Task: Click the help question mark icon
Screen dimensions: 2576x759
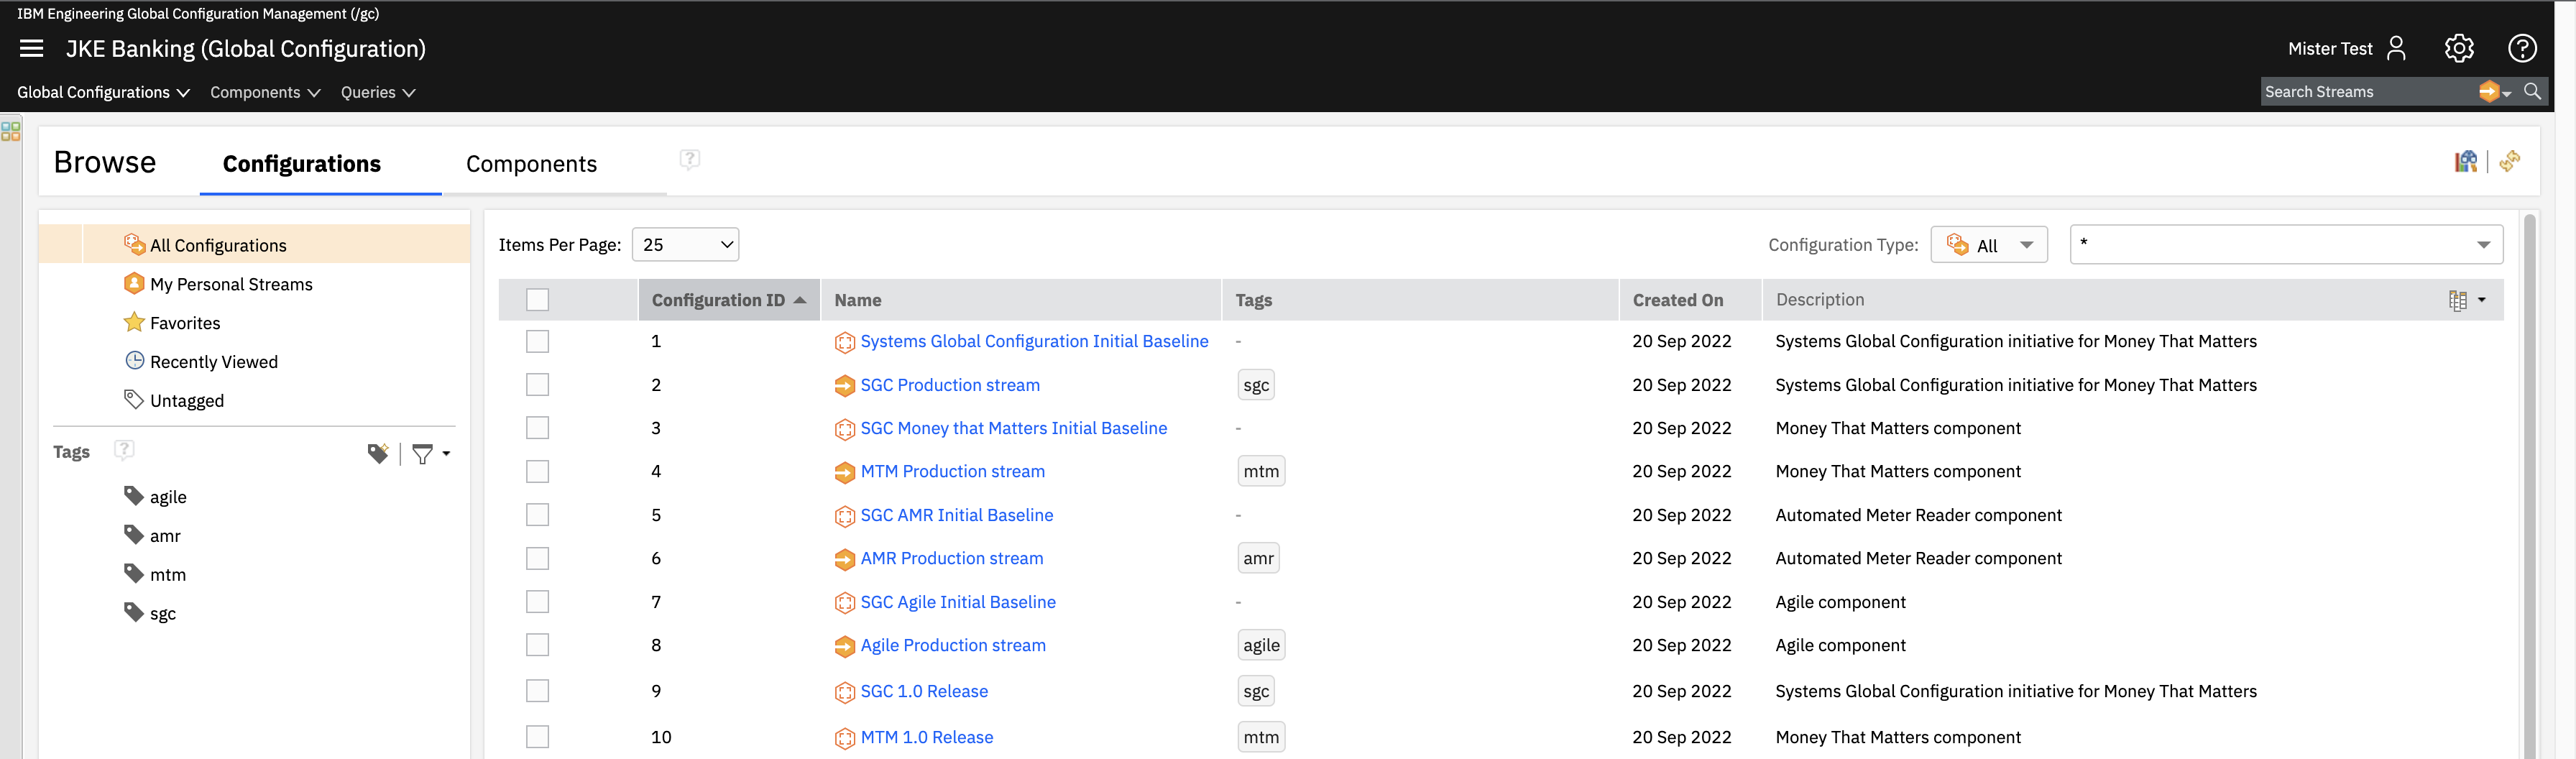Action: (2521, 48)
